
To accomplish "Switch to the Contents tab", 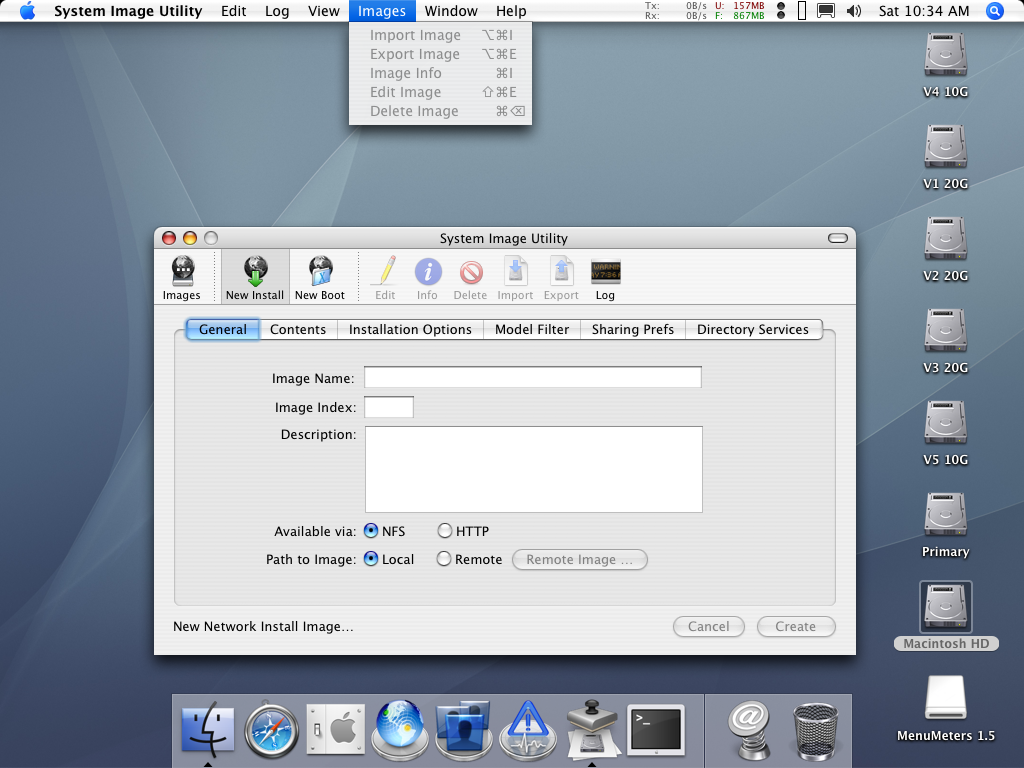I will (x=298, y=329).
